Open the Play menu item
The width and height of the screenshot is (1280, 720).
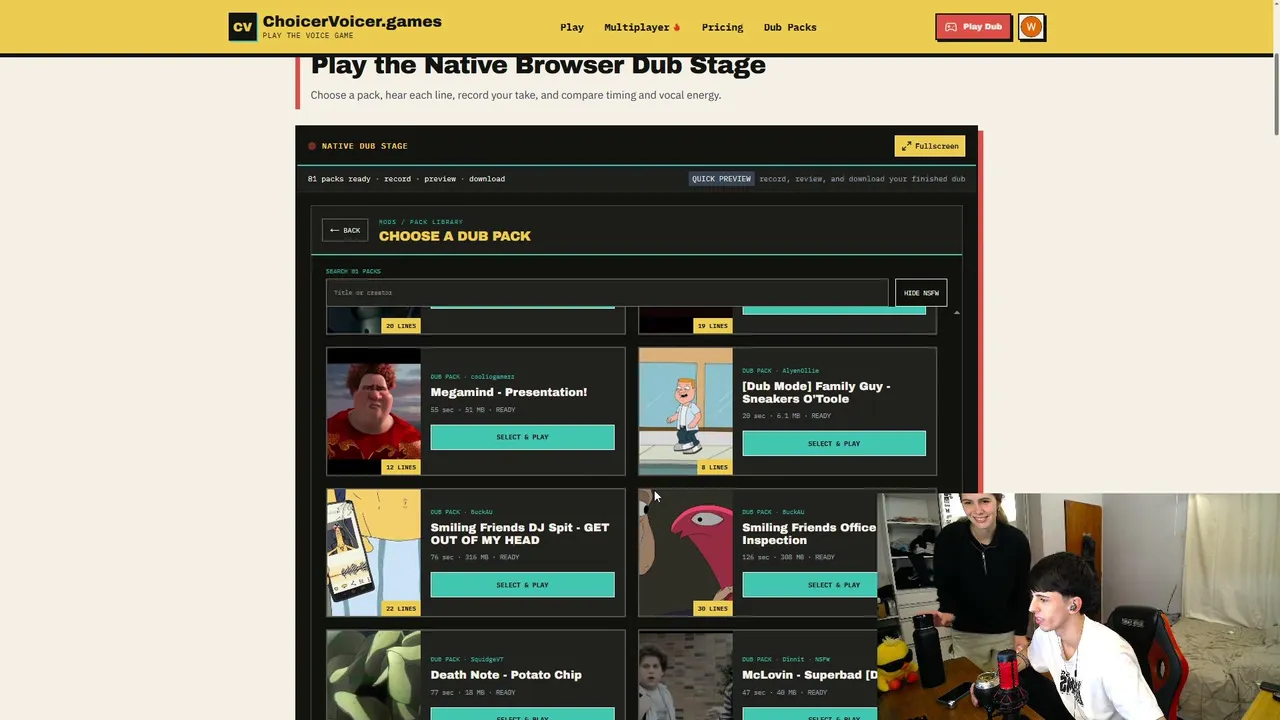pyautogui.click(x=572, y=27)
